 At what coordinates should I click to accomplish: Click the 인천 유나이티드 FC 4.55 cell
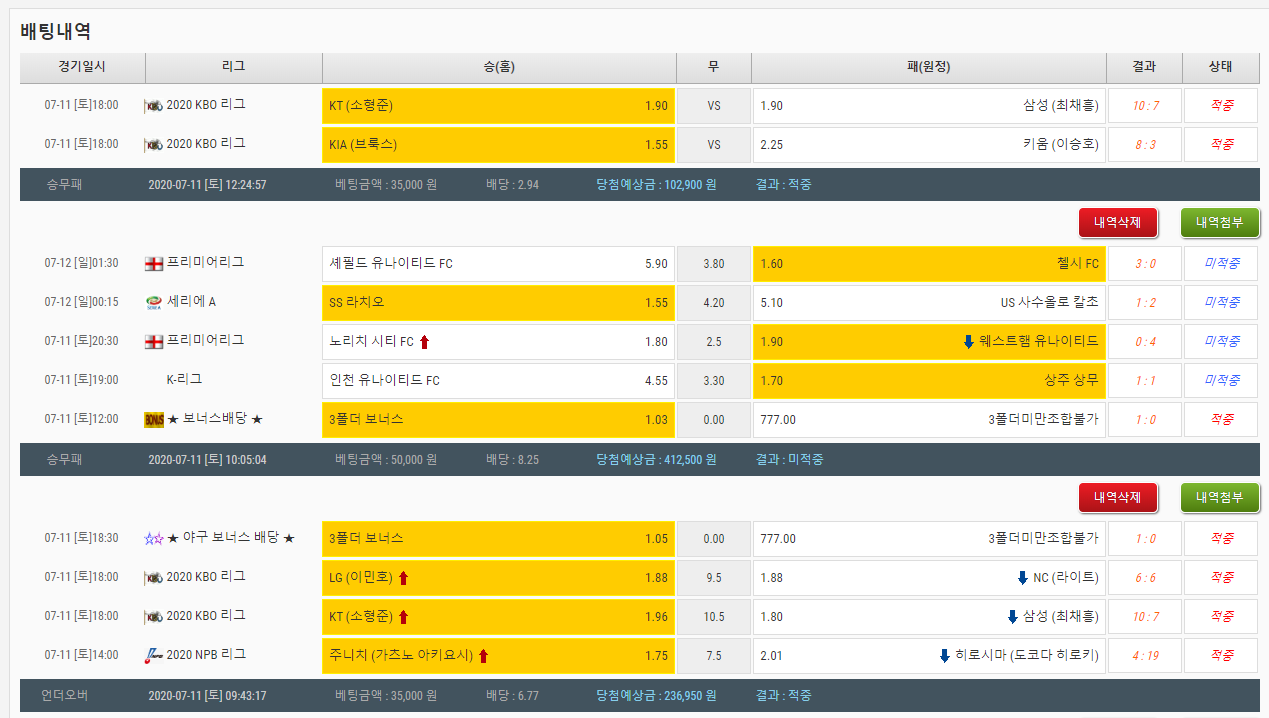[x=498, y=381]
